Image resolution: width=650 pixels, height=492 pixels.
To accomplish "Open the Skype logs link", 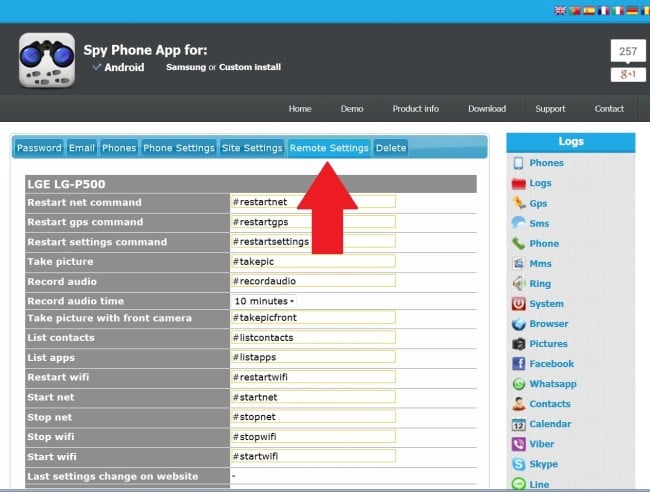I will 543,464.
